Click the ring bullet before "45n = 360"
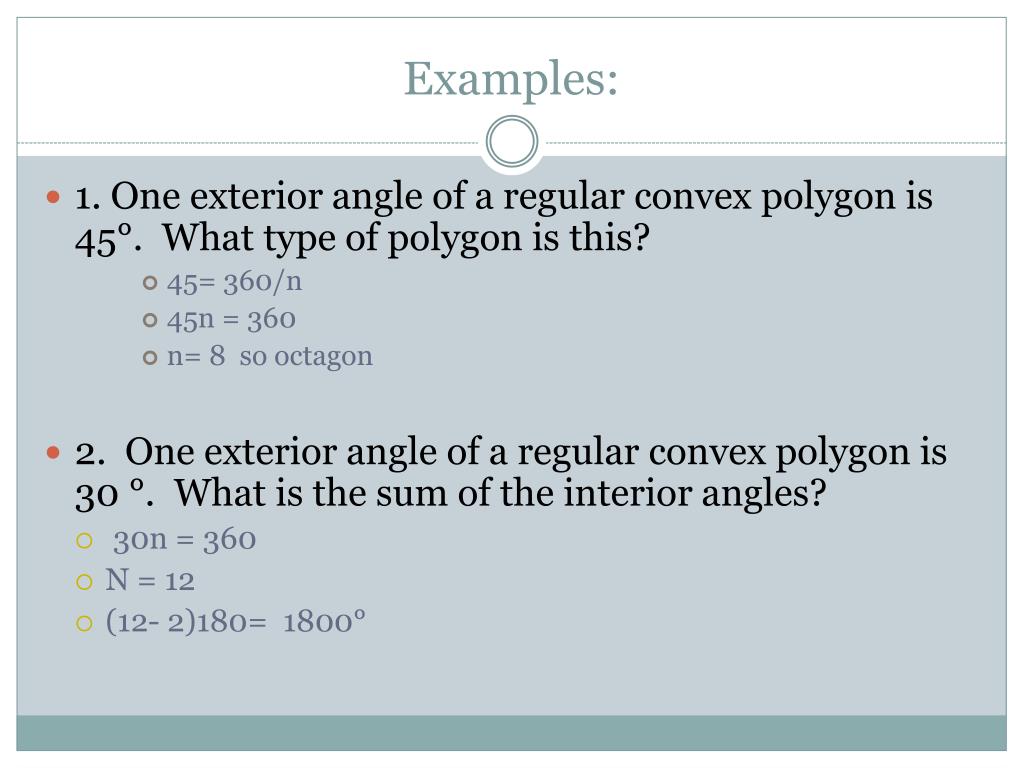Screen dimensions: 1024x768 click(150, 320)
